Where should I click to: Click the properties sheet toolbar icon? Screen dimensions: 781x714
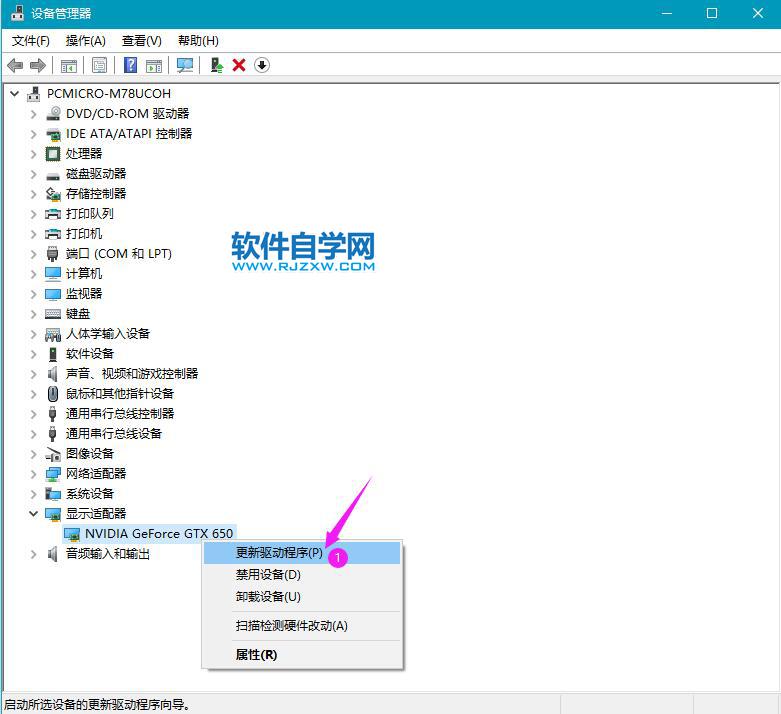[99, 65]
